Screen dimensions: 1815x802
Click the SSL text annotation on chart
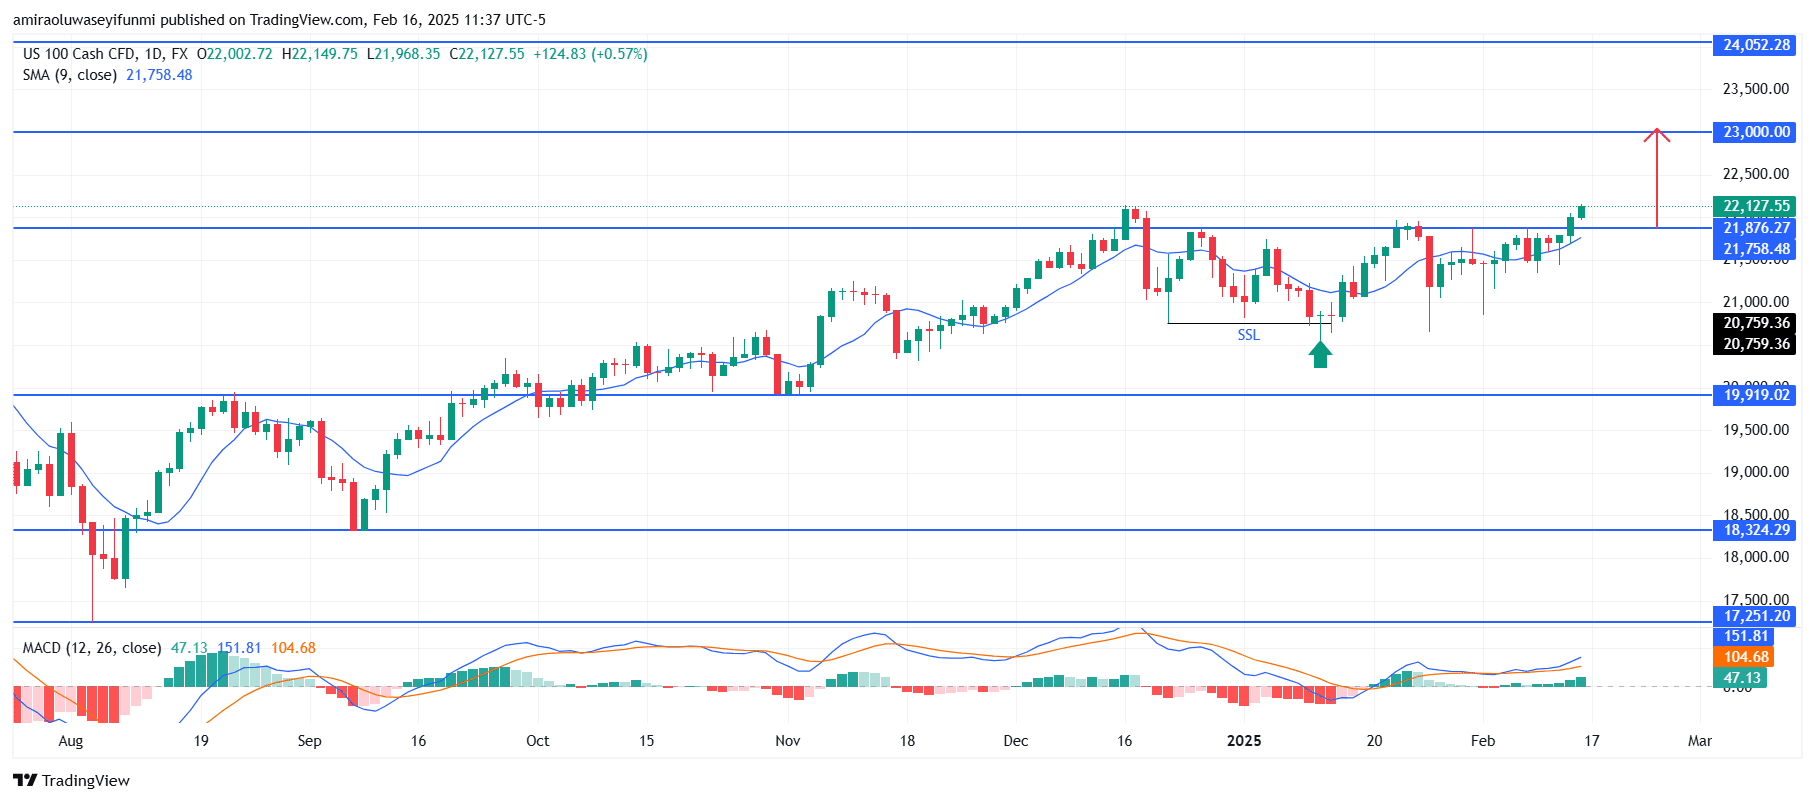click(x=1249, y=335)
